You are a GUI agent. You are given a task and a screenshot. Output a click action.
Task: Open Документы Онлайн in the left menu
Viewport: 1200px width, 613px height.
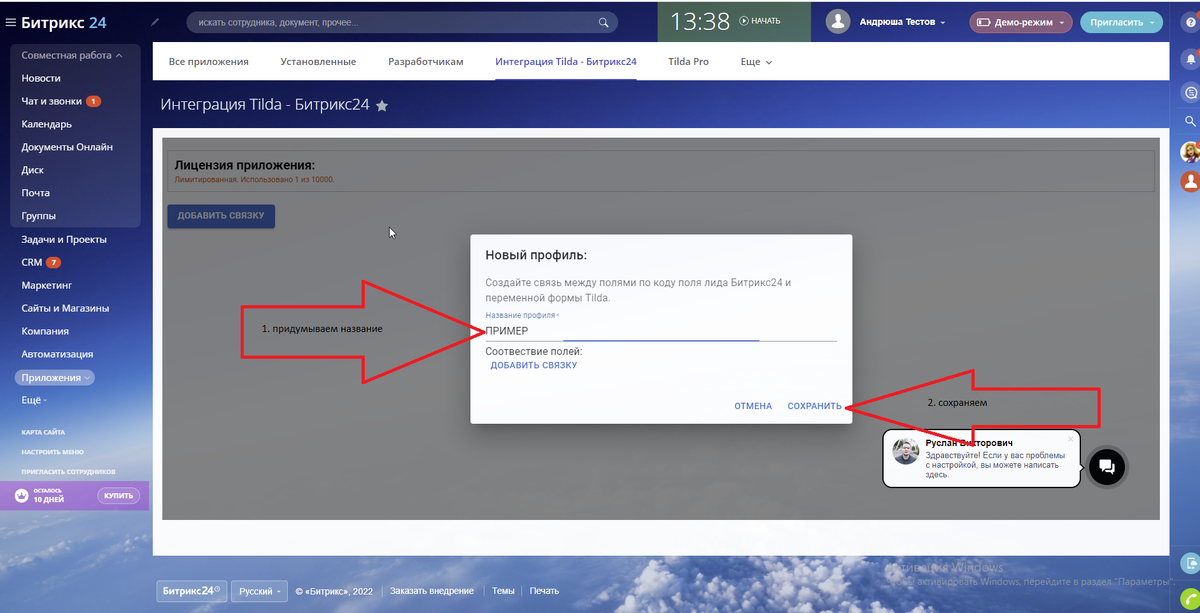tap(67, 147)
